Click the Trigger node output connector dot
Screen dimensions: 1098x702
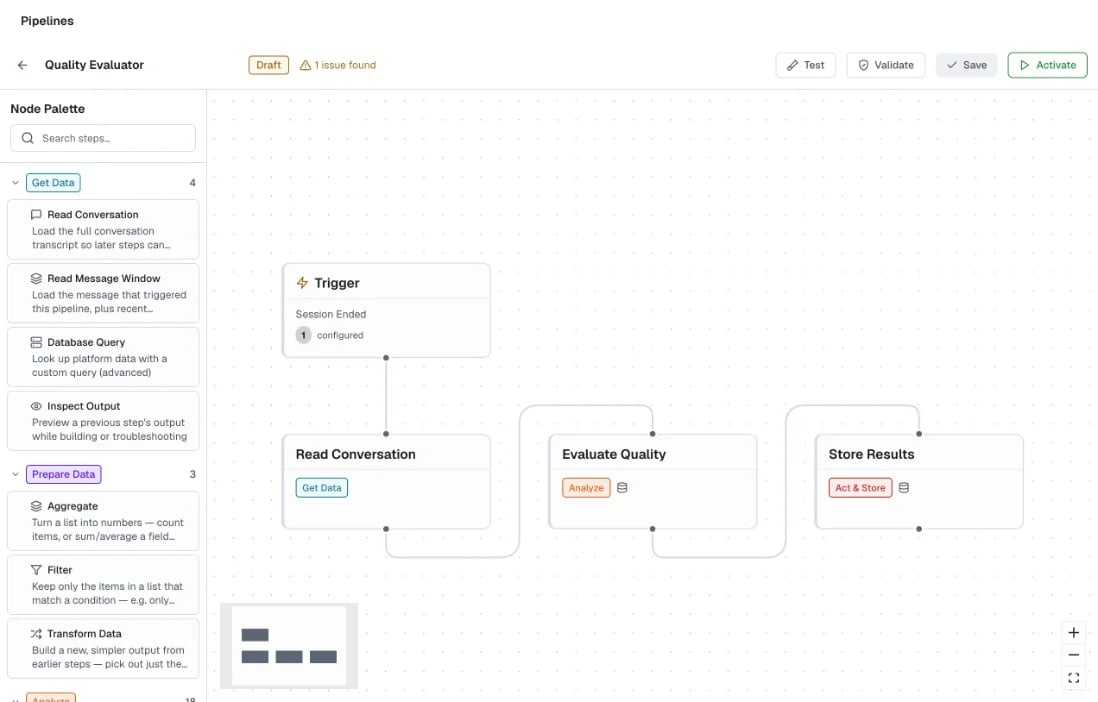coord(386,357)
